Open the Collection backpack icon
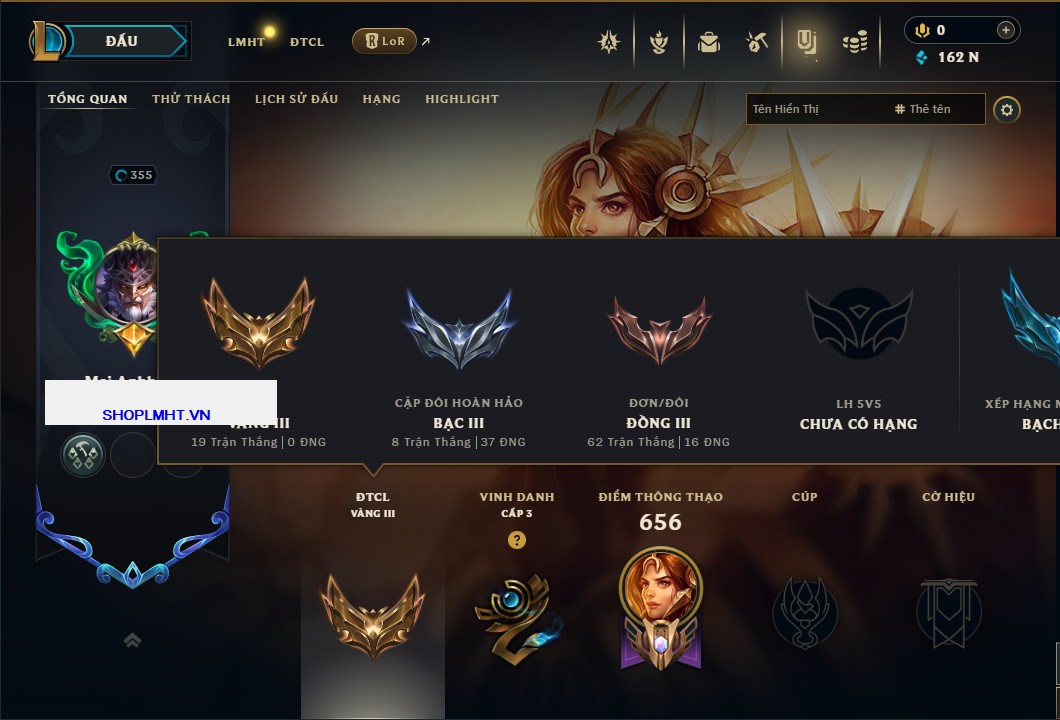The width and height of the screenshot is (1060, 720). (708, 42)
